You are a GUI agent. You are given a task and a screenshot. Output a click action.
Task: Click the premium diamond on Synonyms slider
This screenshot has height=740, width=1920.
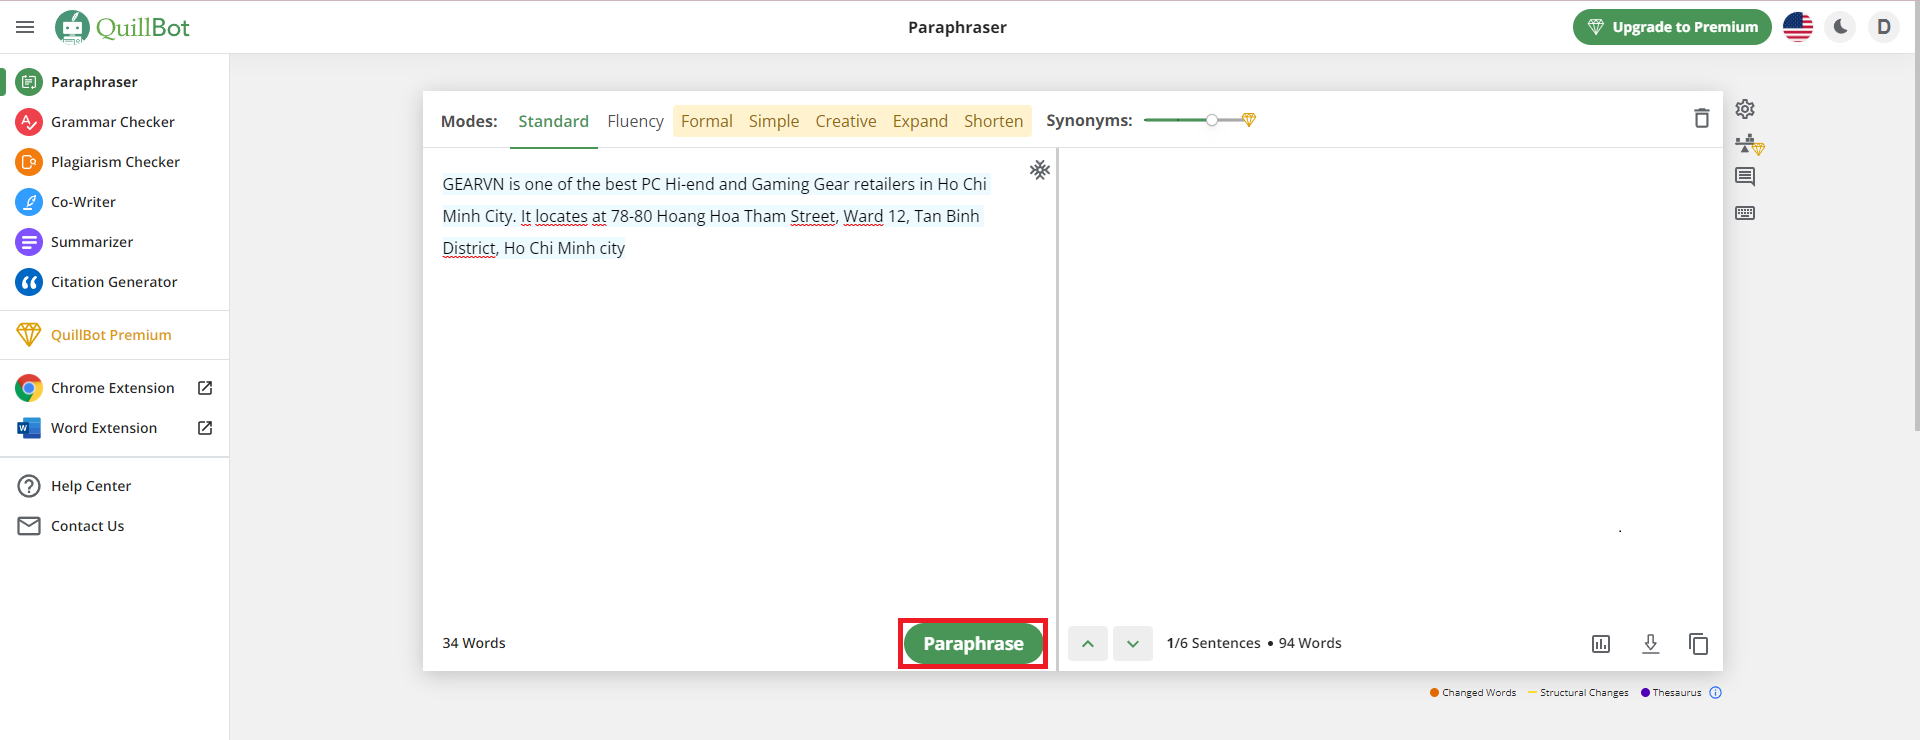click(1249, 120)
